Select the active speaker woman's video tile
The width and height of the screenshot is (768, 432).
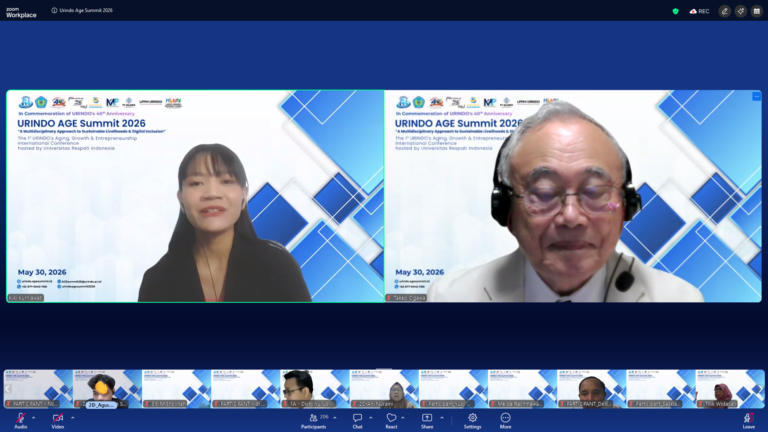[195, 196]
